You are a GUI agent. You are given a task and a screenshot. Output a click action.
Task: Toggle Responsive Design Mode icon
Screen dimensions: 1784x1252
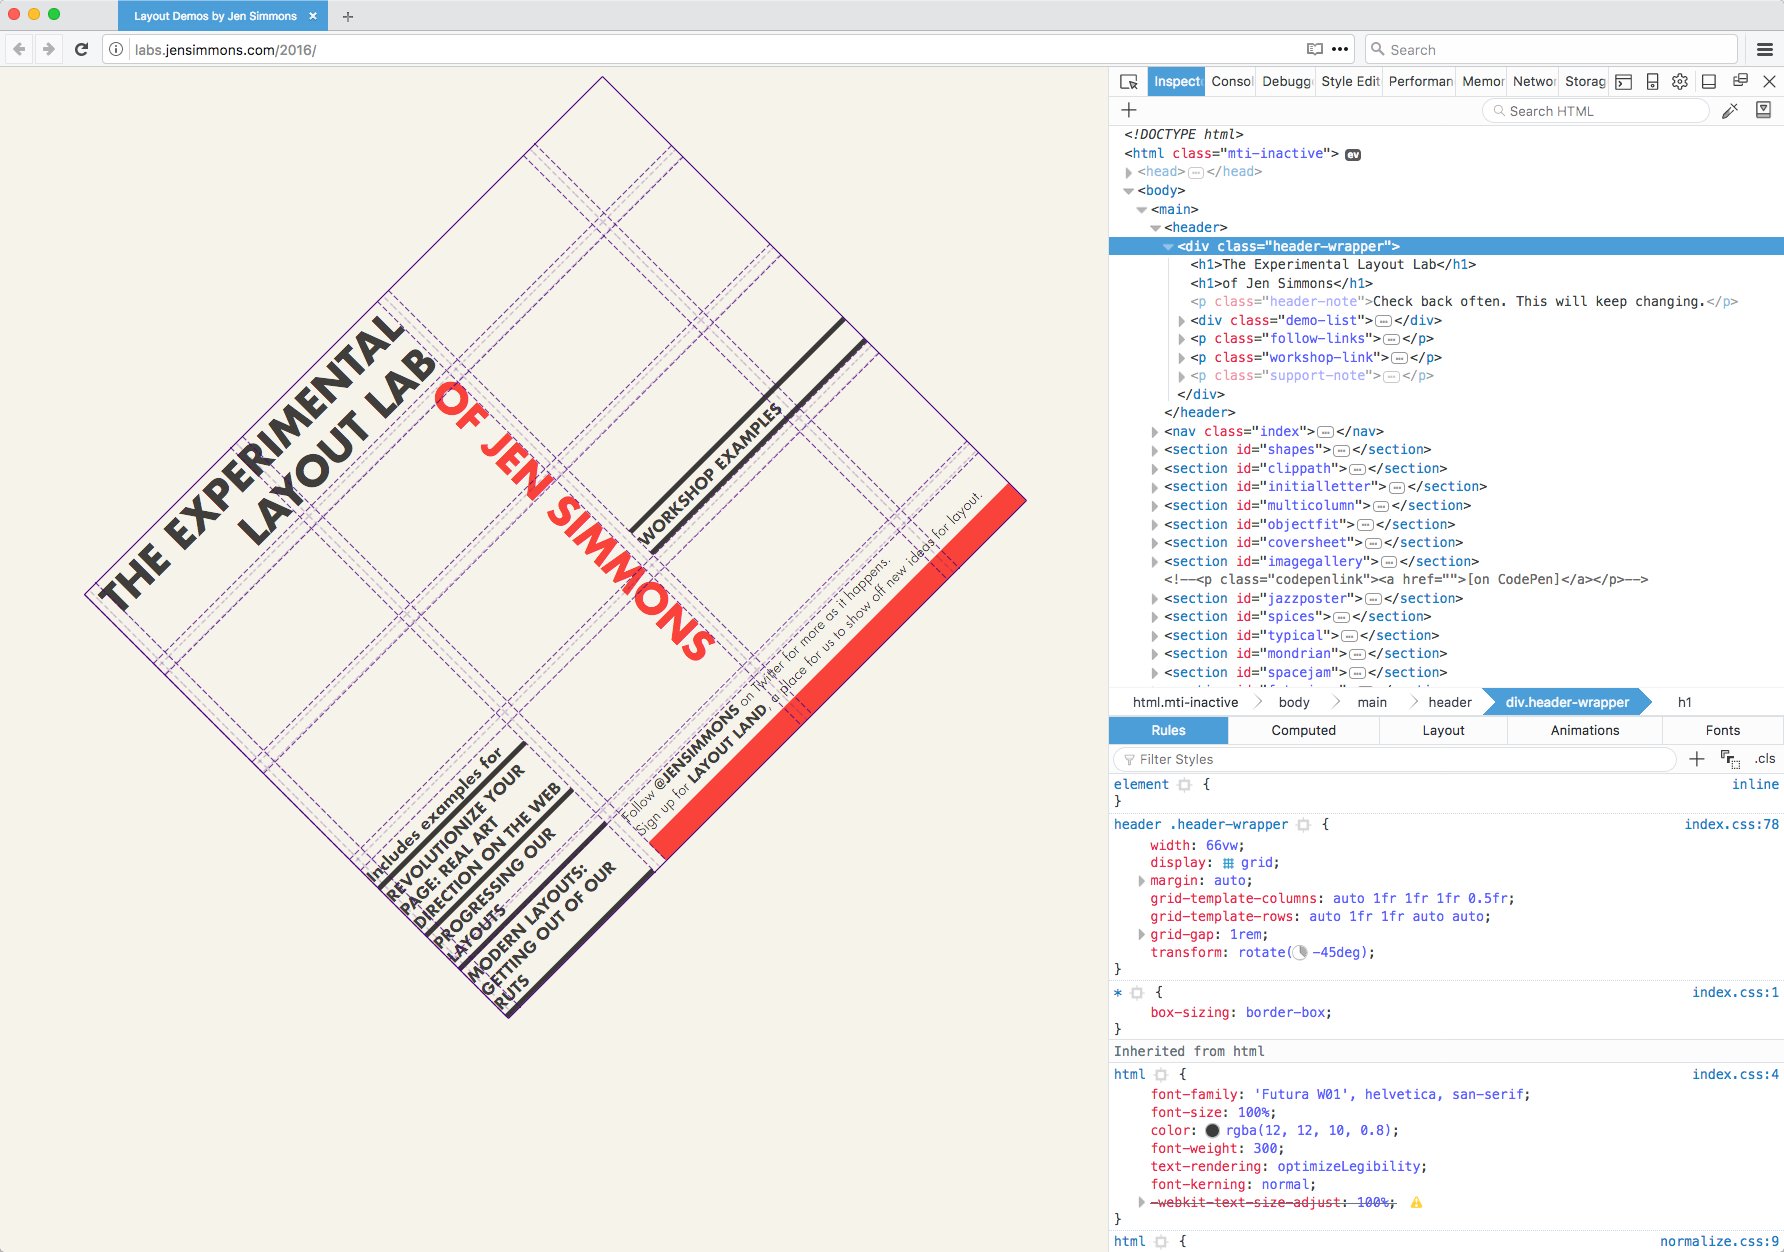coord(1652,82)
